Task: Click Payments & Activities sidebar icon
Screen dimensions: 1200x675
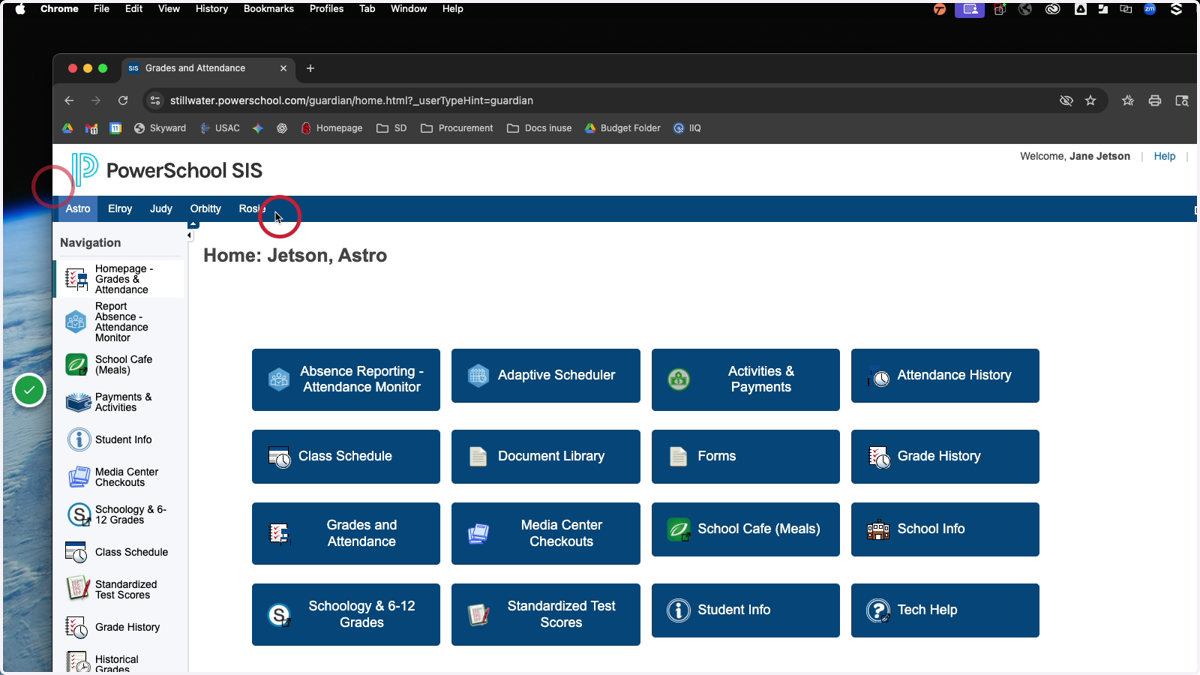Action: pos(78,402)
